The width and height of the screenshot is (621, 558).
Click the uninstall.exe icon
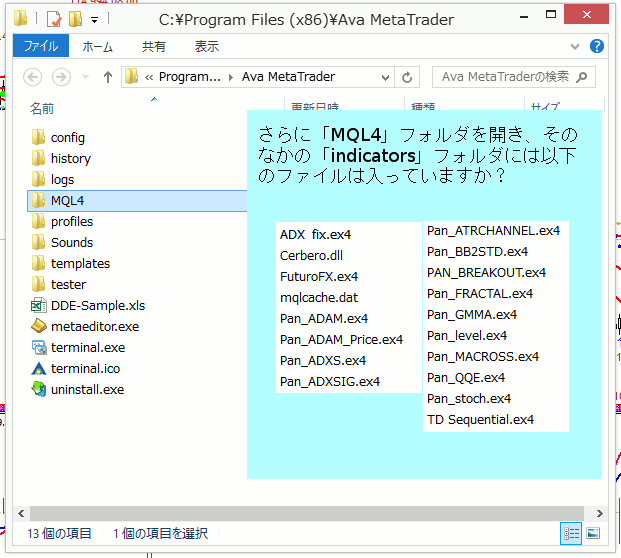pos(39,389)
